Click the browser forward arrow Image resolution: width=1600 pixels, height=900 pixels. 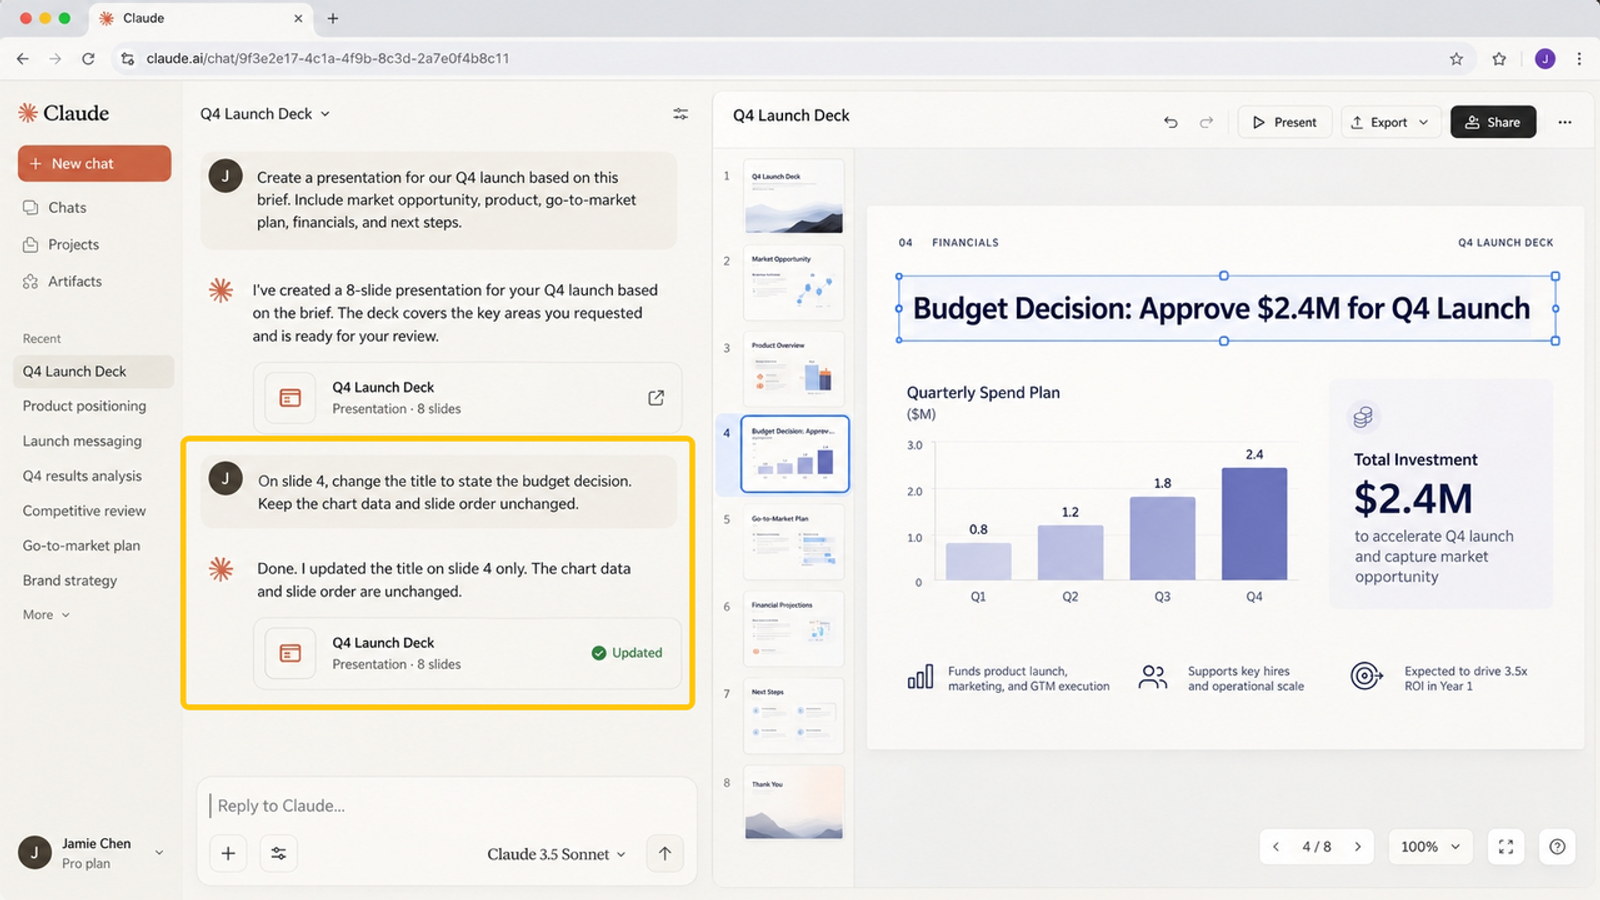pos(55,59)
